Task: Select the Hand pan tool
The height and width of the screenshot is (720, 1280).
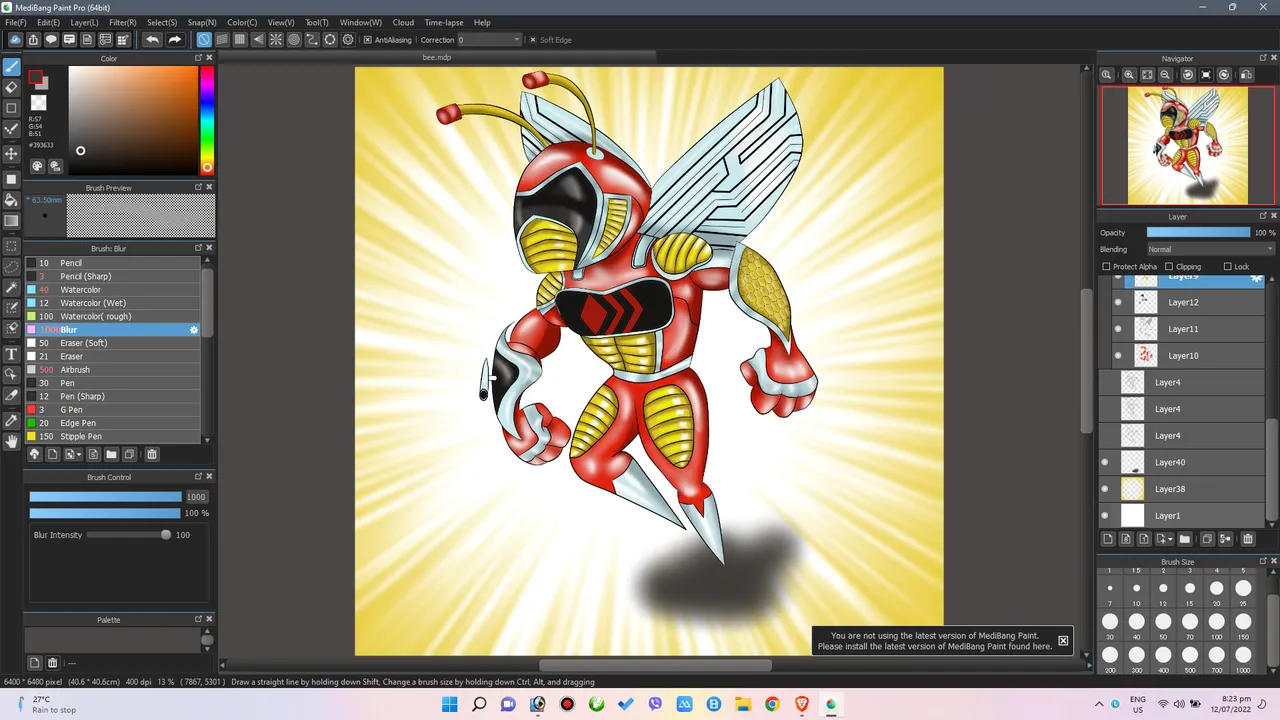Action: (x=12, y=441)
